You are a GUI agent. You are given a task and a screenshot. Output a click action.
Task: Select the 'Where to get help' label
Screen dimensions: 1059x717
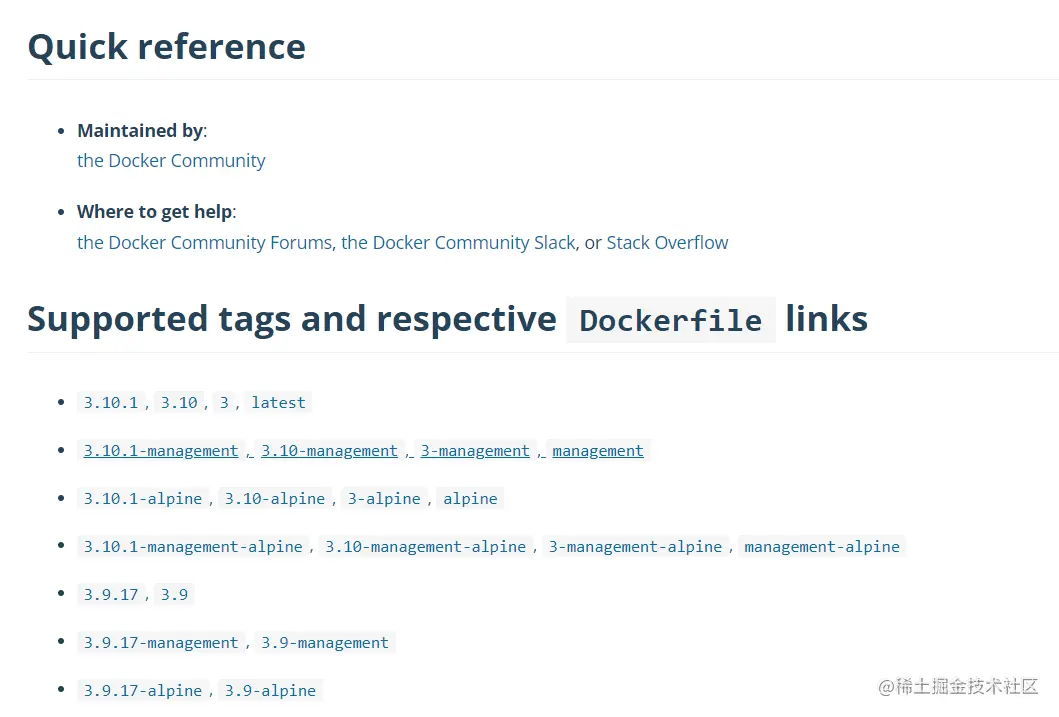point(157,212)
